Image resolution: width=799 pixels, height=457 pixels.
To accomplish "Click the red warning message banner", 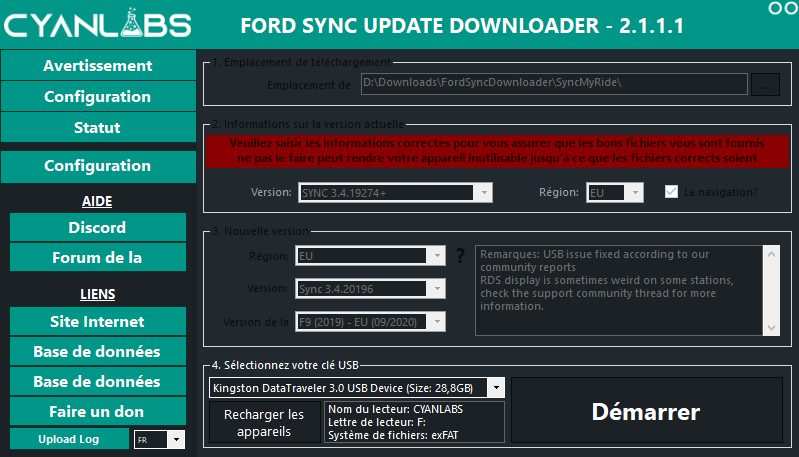I will (x=497, y=151).
